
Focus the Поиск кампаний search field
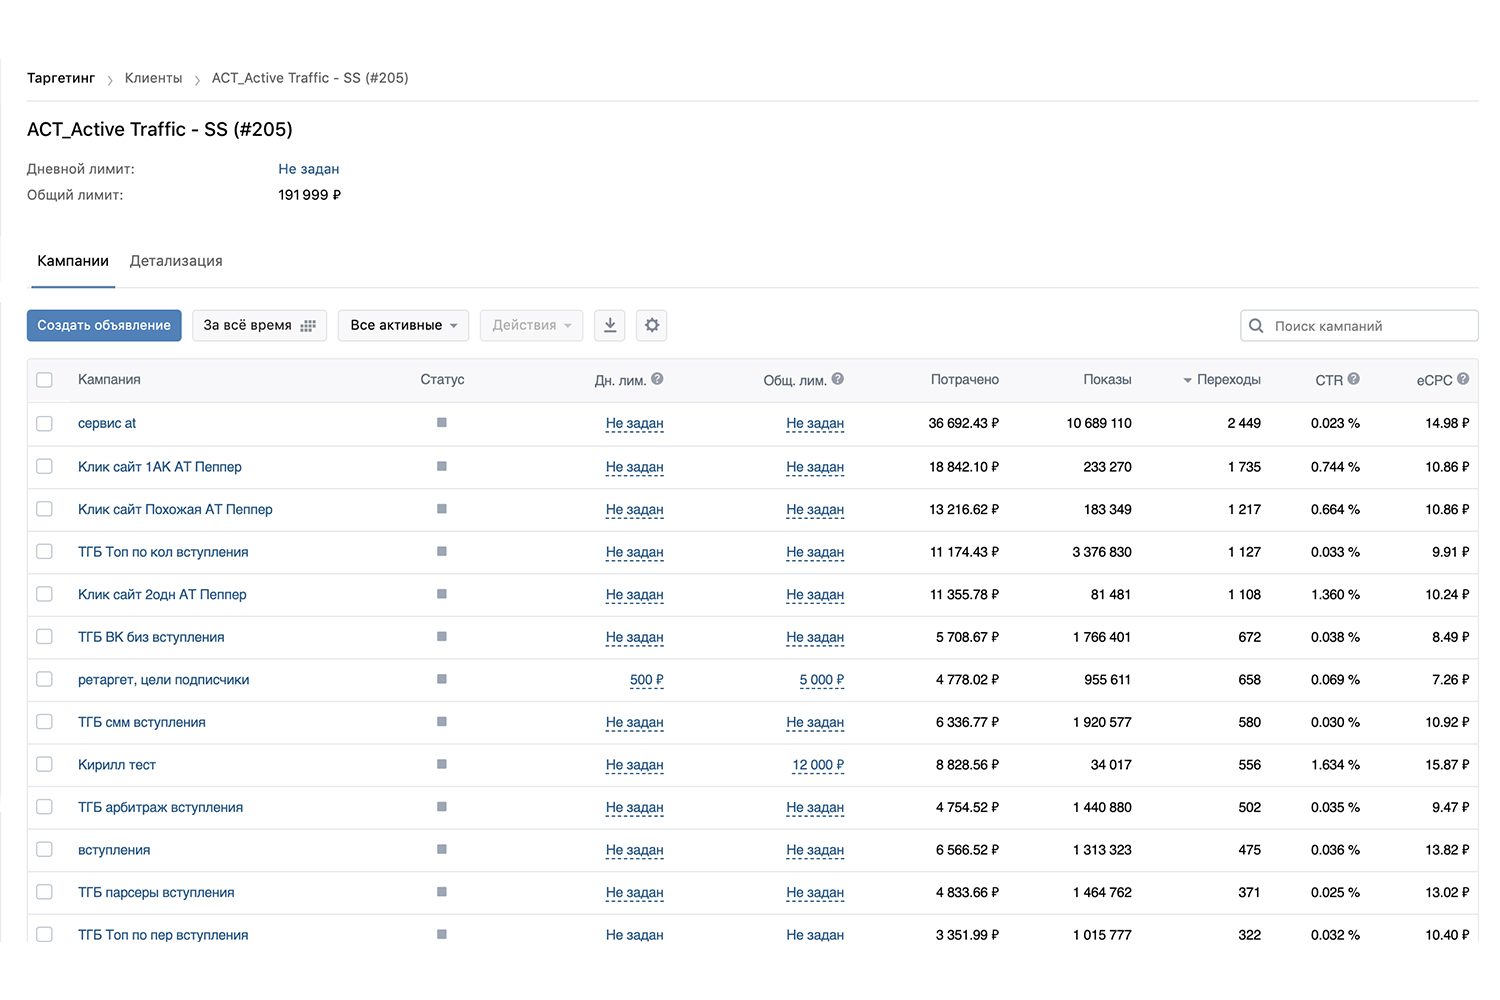pos(1359,326)
